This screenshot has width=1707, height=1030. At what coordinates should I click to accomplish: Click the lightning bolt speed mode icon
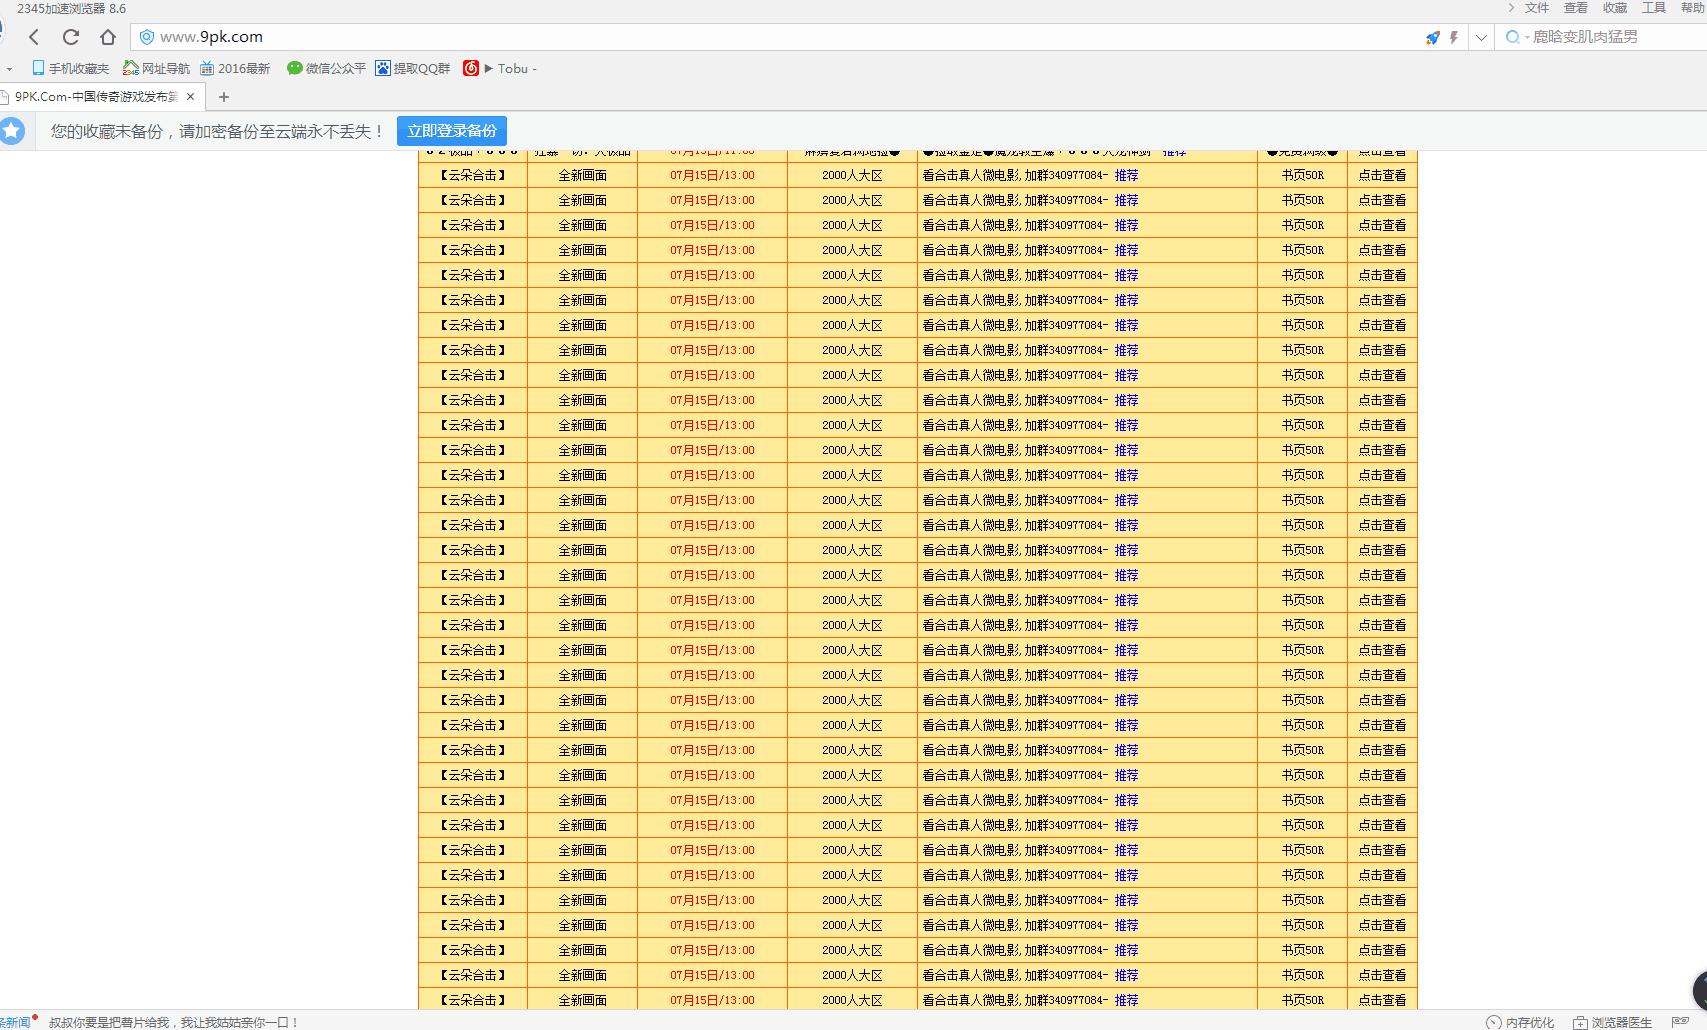click(1454, 37)
